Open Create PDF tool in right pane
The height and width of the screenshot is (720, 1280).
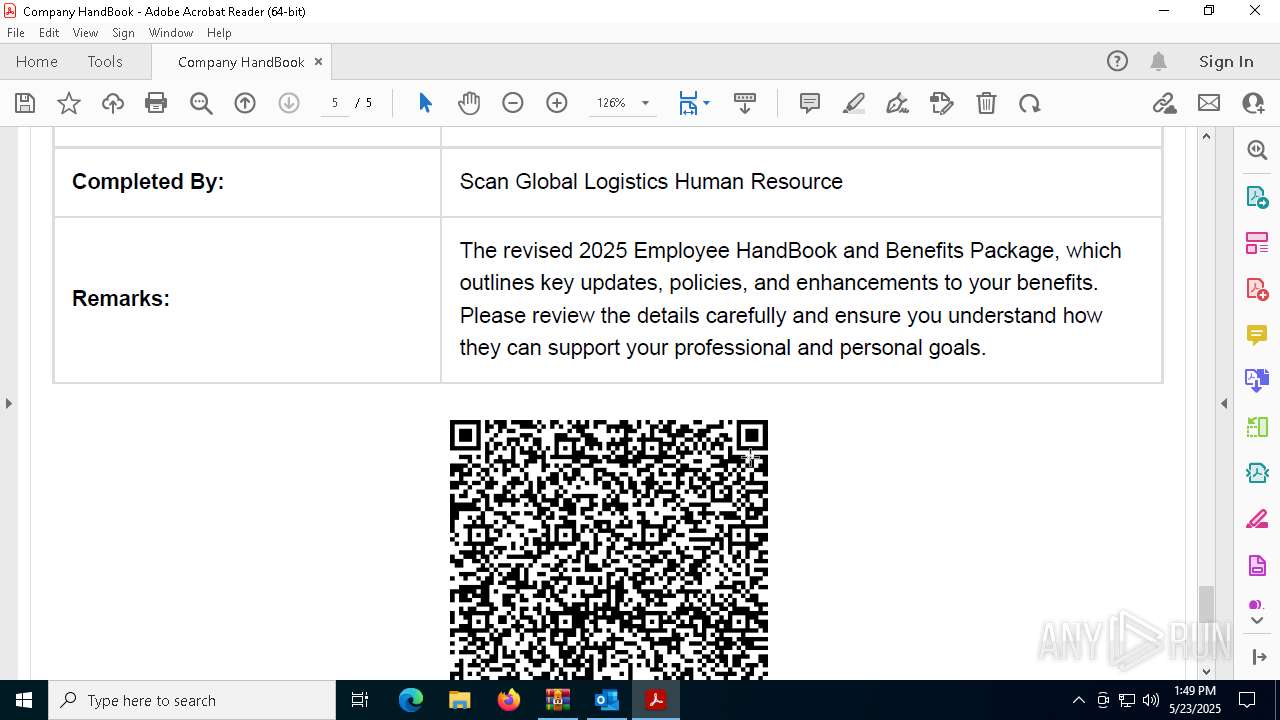1257,289
